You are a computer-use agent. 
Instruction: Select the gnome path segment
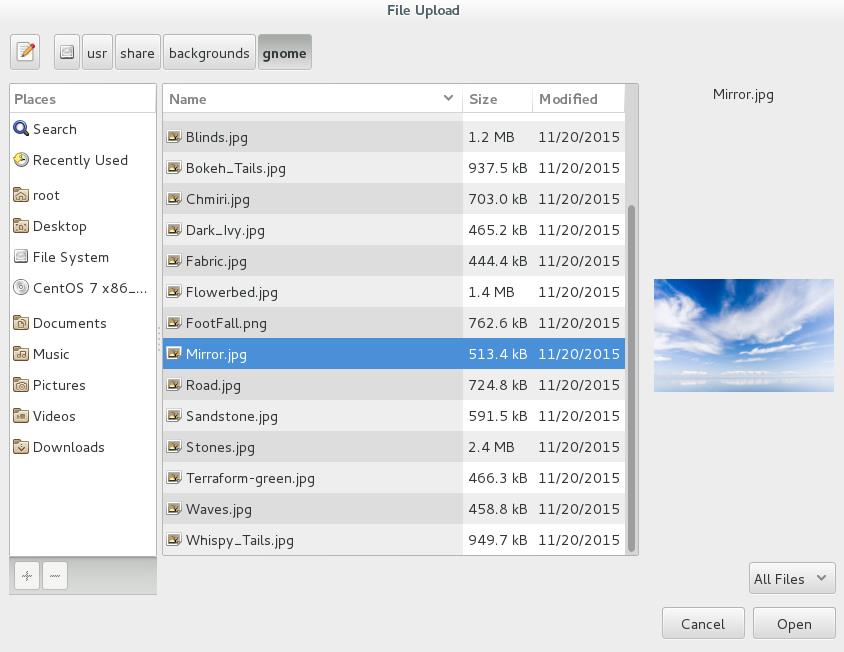(284, 52)
